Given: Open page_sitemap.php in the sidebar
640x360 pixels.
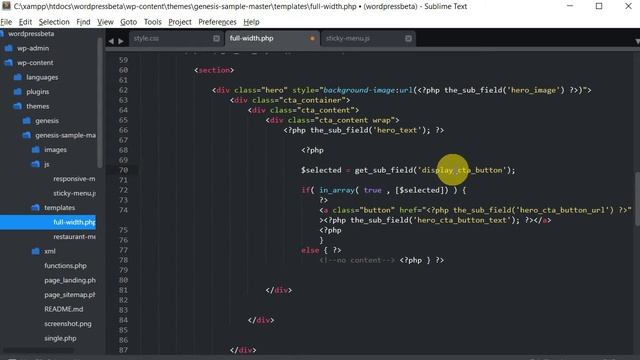Looking at the screenshot, I should (x=70, y=295).
